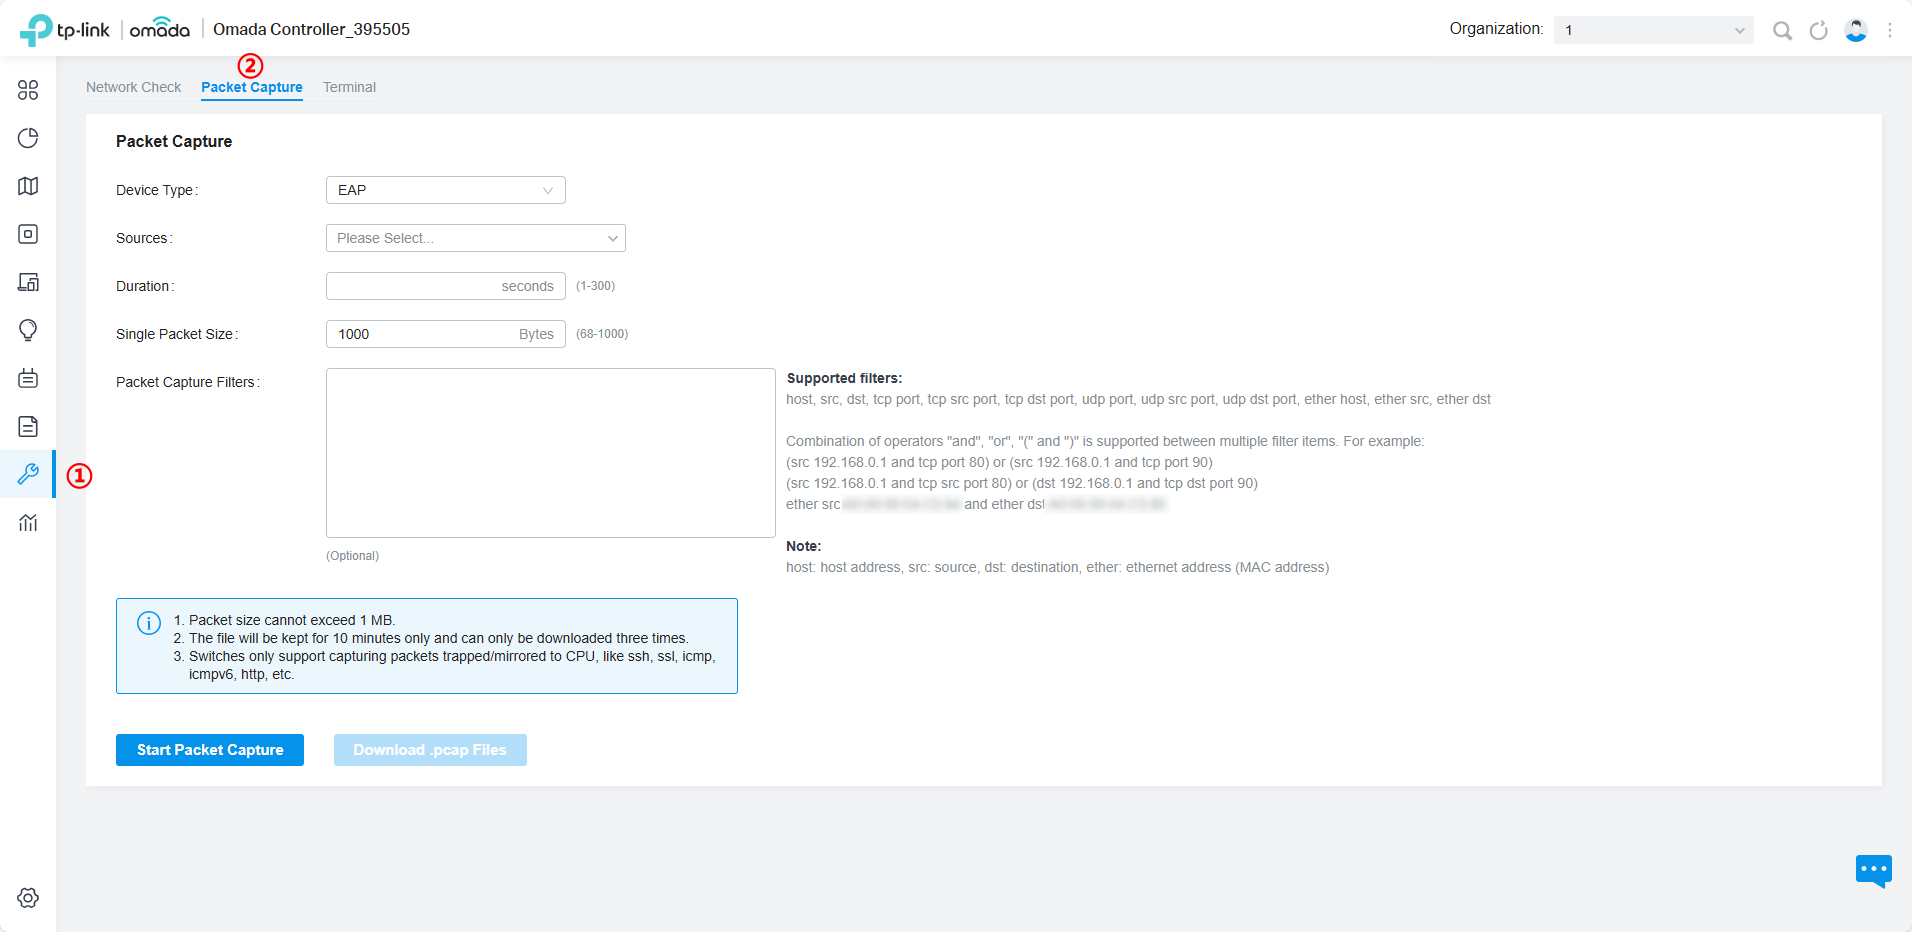This screenshot has width=1912, height=932.
Task: Open the Statistics pie-chart sidebar icon
Action: tap(28, 138)
